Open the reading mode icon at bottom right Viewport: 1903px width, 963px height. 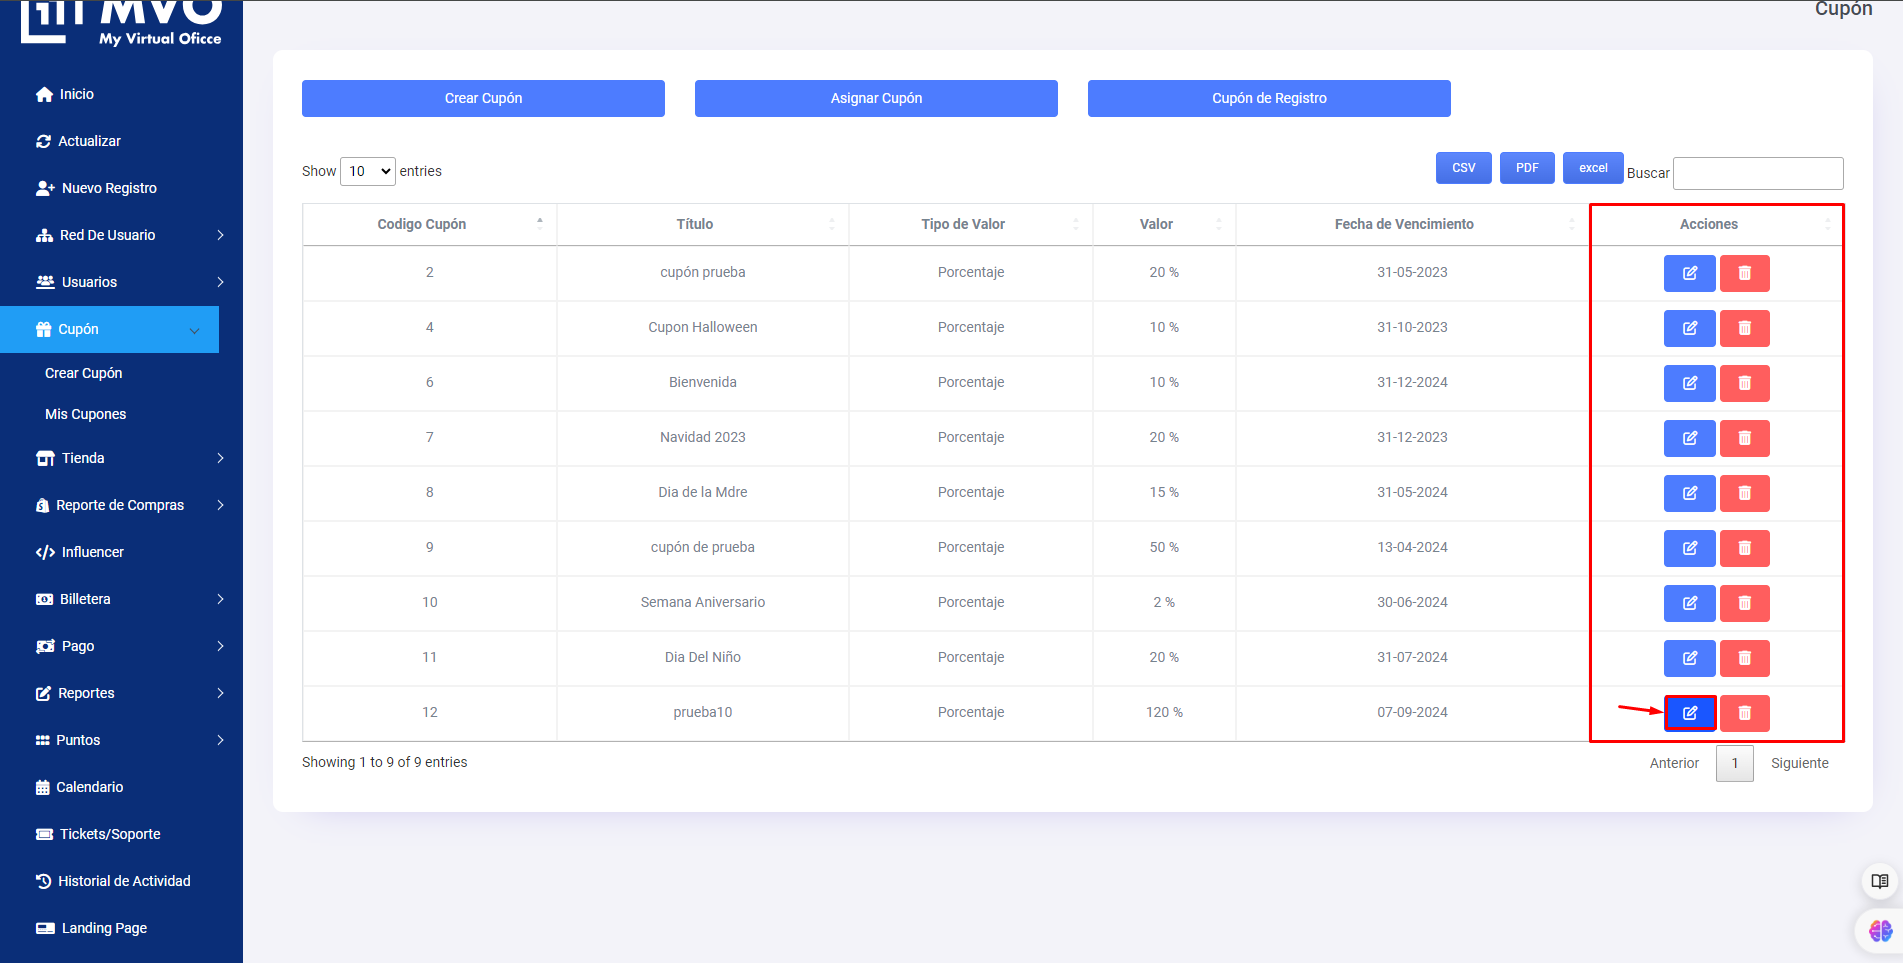[x=1879, y=881]
